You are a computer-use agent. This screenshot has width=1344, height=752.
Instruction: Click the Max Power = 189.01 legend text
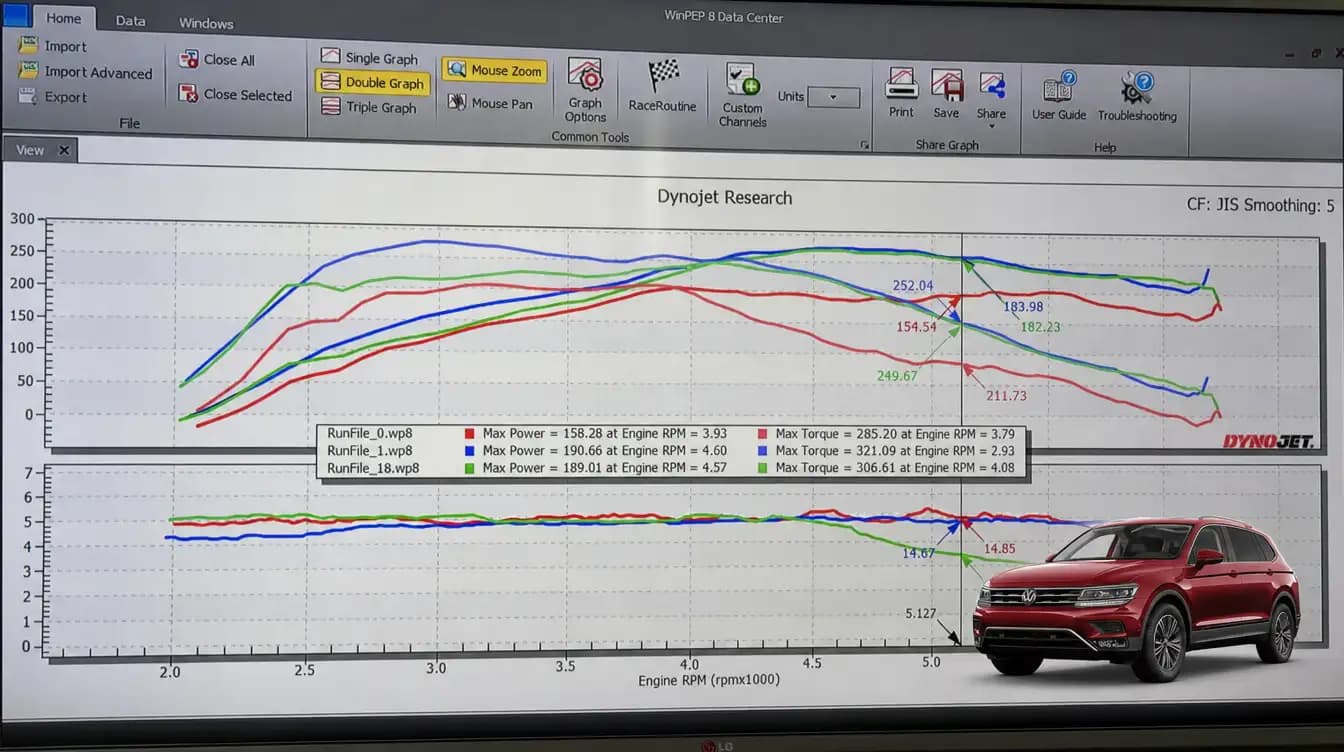click(x=605, y=467)
